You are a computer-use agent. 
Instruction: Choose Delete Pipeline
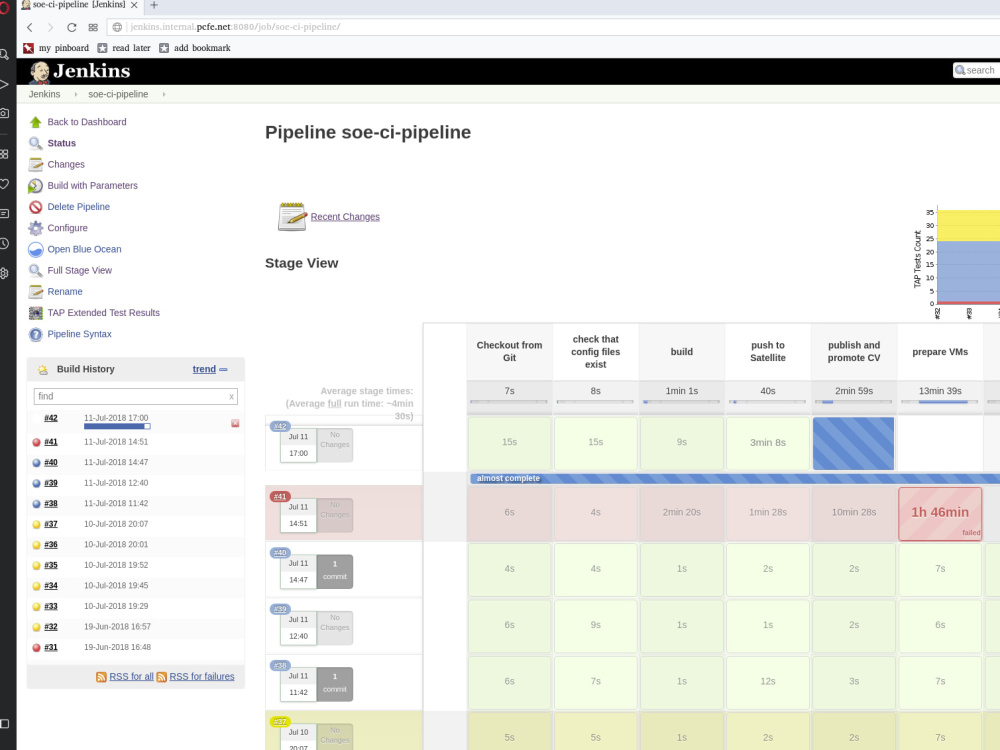coord(78,207)
